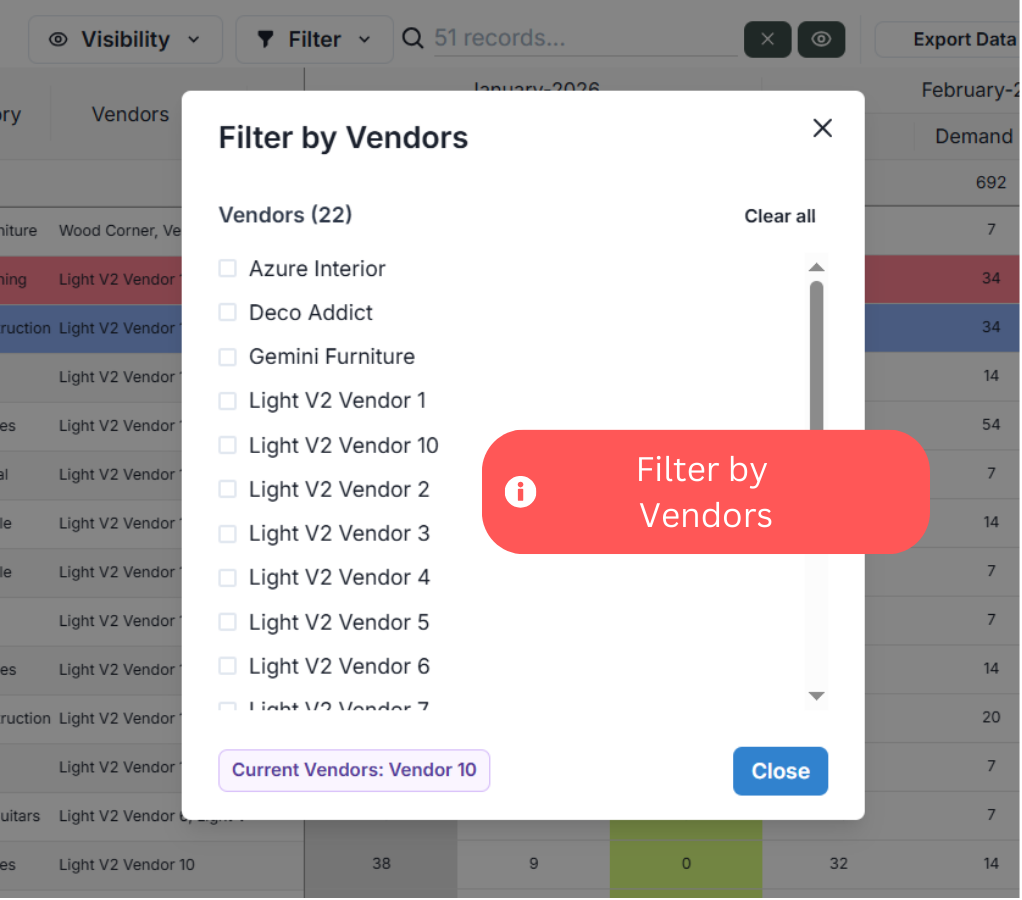Click the magnifier search icon

(412, 39)
